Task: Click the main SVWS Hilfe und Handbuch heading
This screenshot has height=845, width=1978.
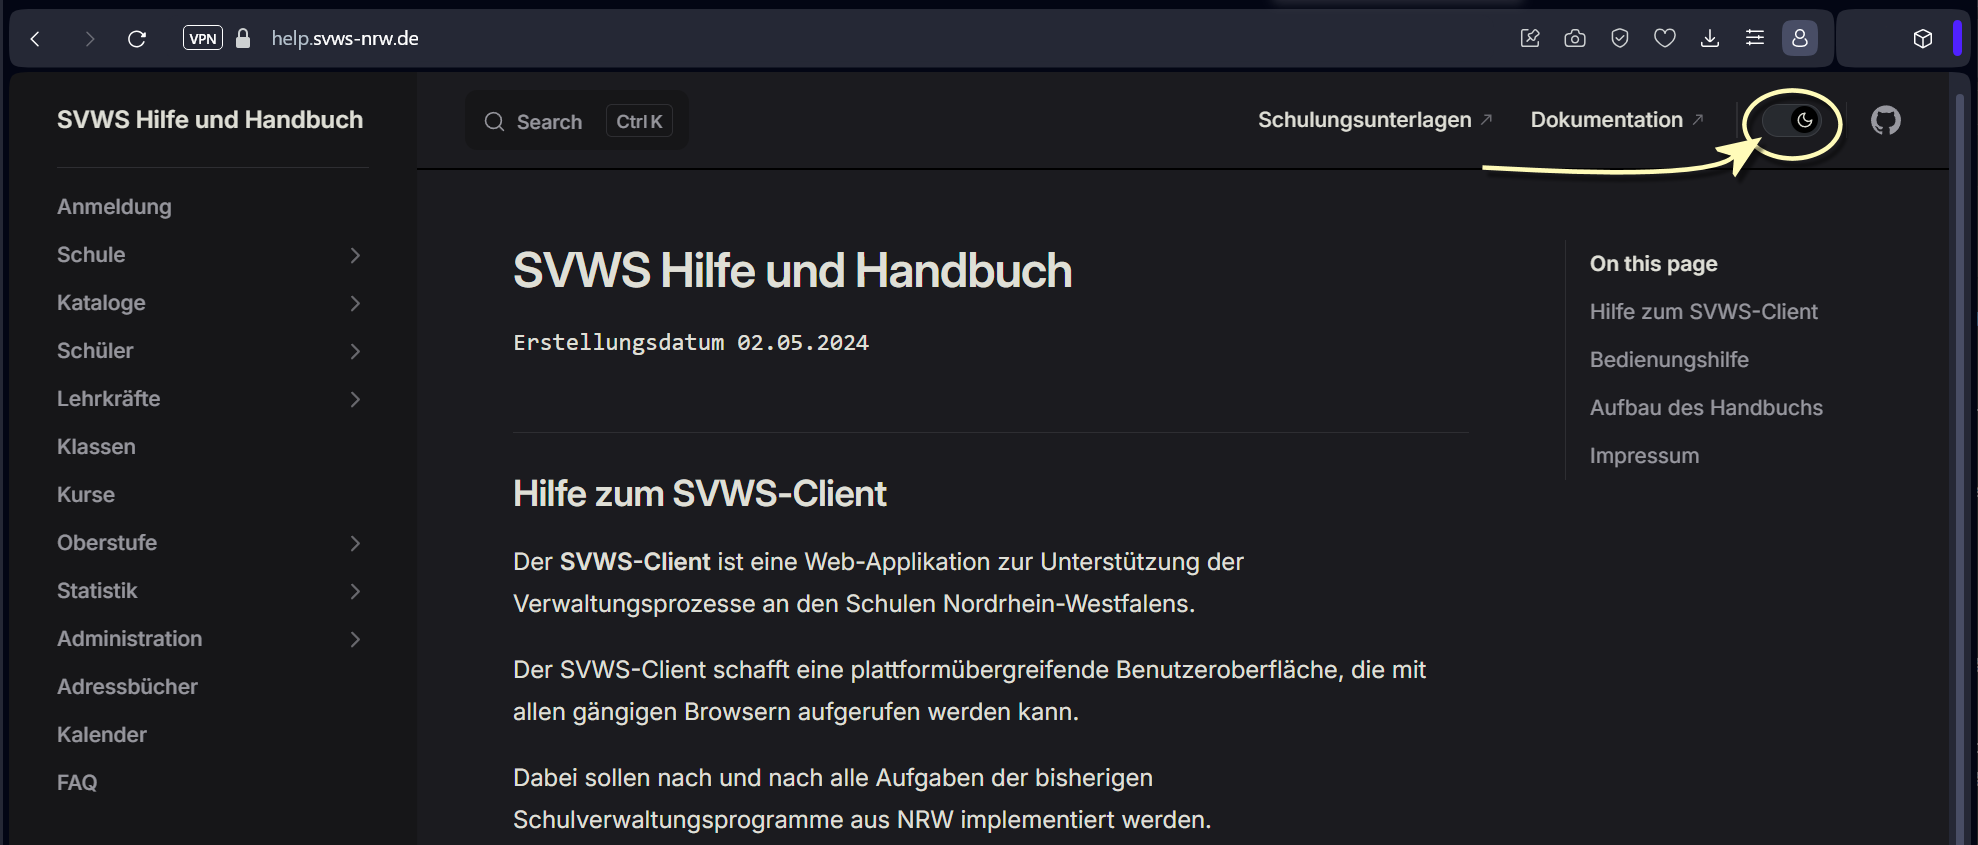Action: pyautogui.click(x=792, y=271)
